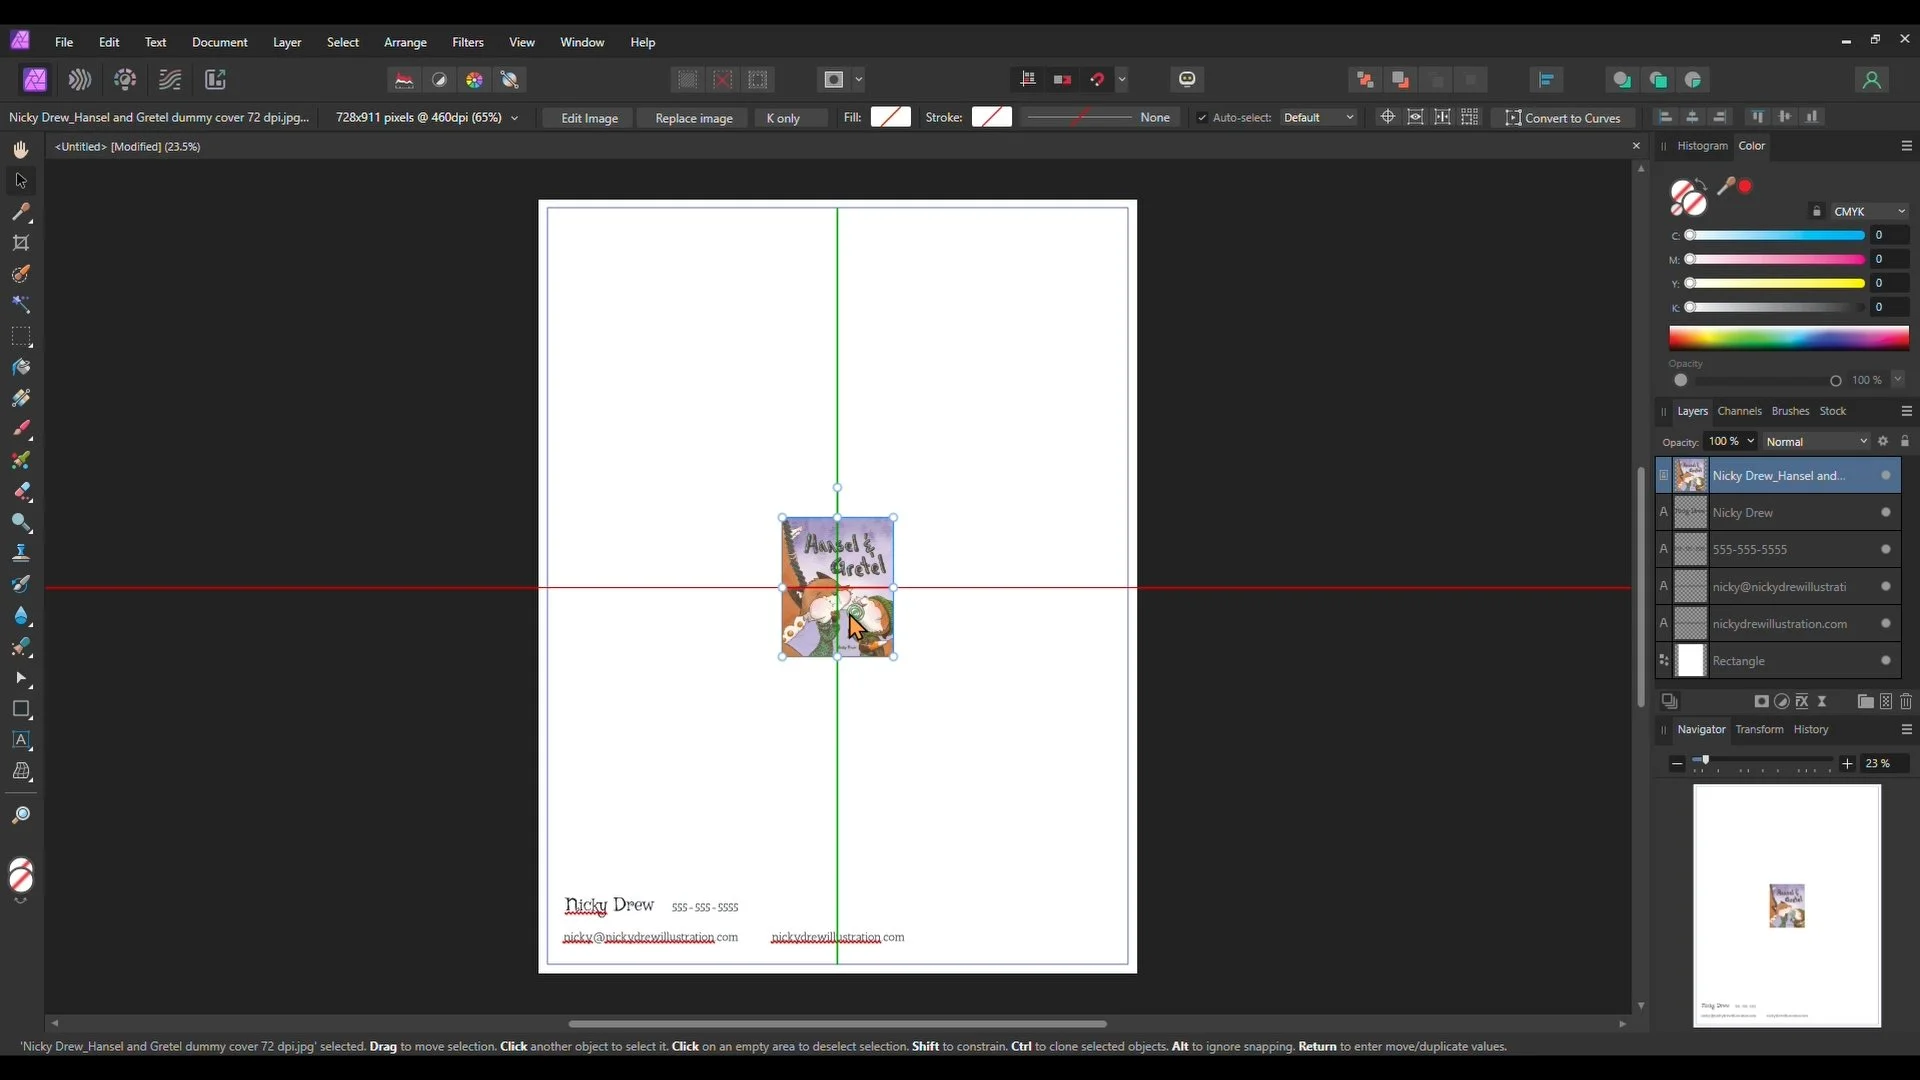
Task: Click Convert to Curves button
Action: pyautogui.click(x=1563, y=118)
